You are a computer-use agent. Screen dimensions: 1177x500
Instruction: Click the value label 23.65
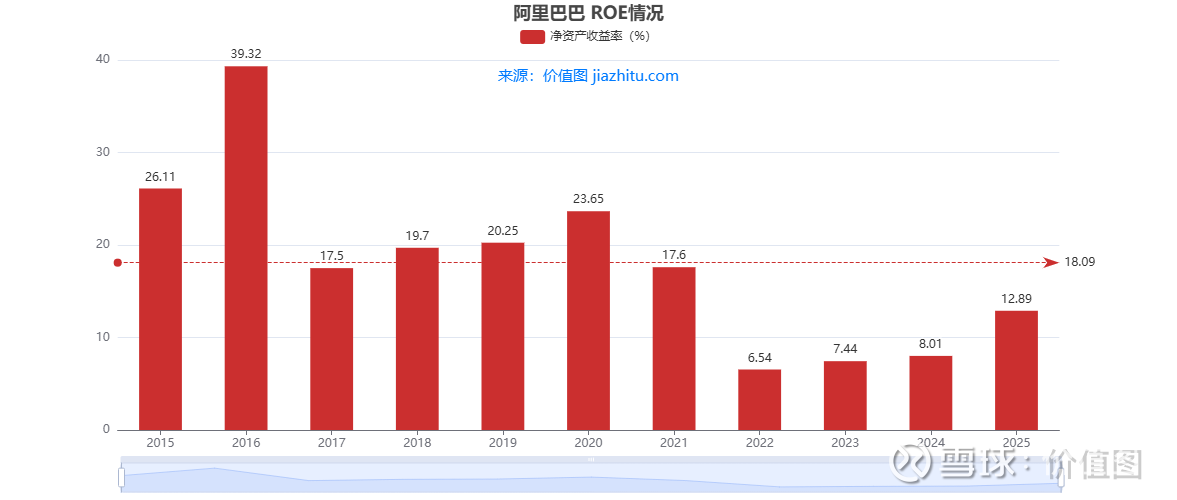[588, 199]
